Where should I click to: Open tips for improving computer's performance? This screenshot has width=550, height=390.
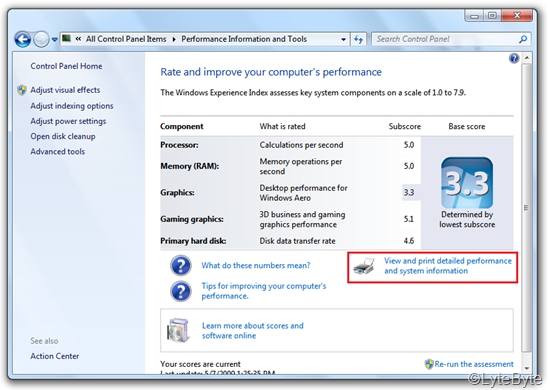264,291
